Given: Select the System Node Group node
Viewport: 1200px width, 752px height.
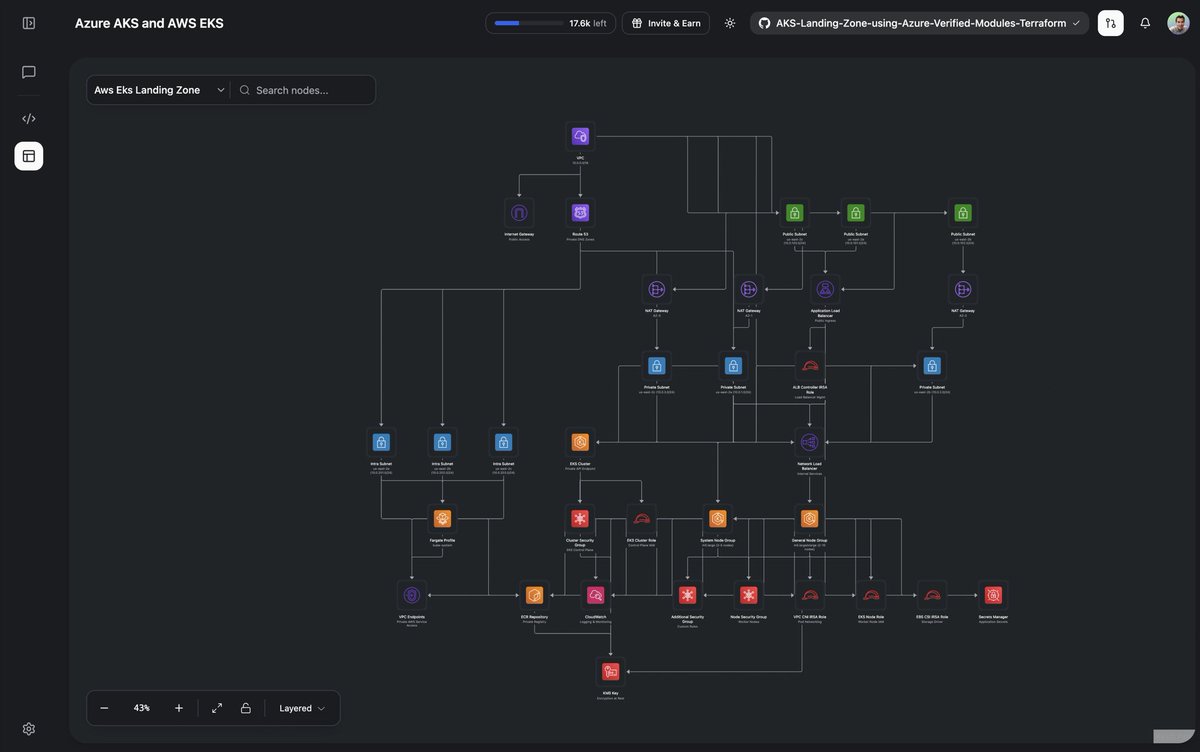Looking at the screenshot, I should click(718, 519).
